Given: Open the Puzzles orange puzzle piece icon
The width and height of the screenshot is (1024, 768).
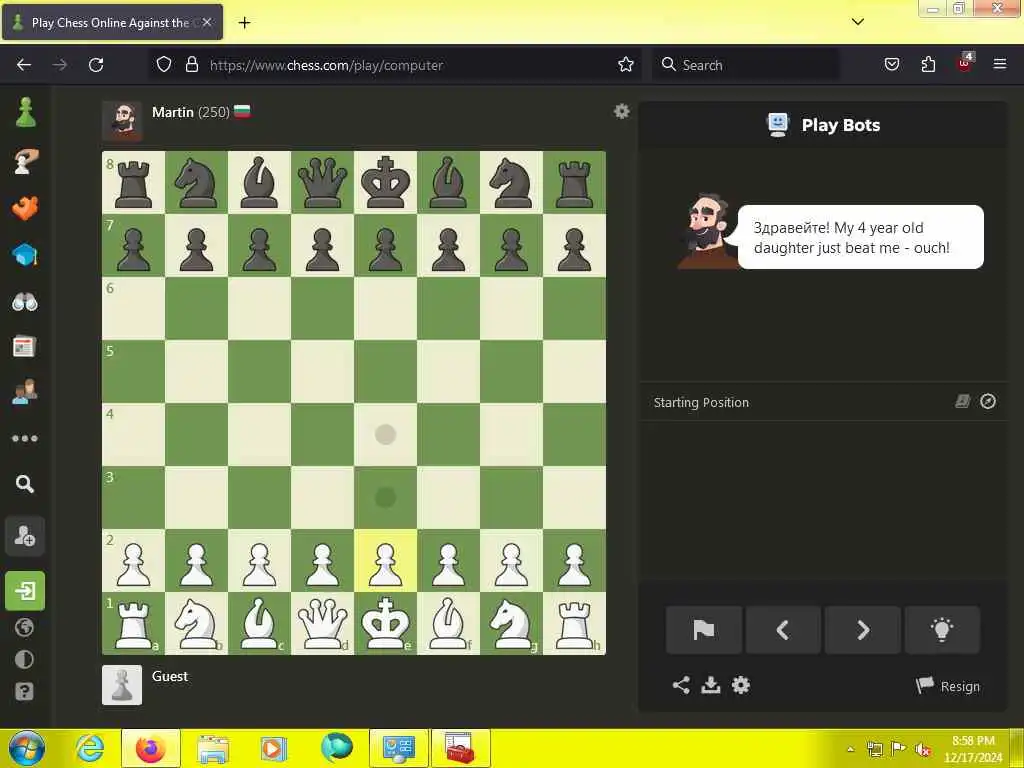Looking at the screenshot, I should click(x=25, y=208).
